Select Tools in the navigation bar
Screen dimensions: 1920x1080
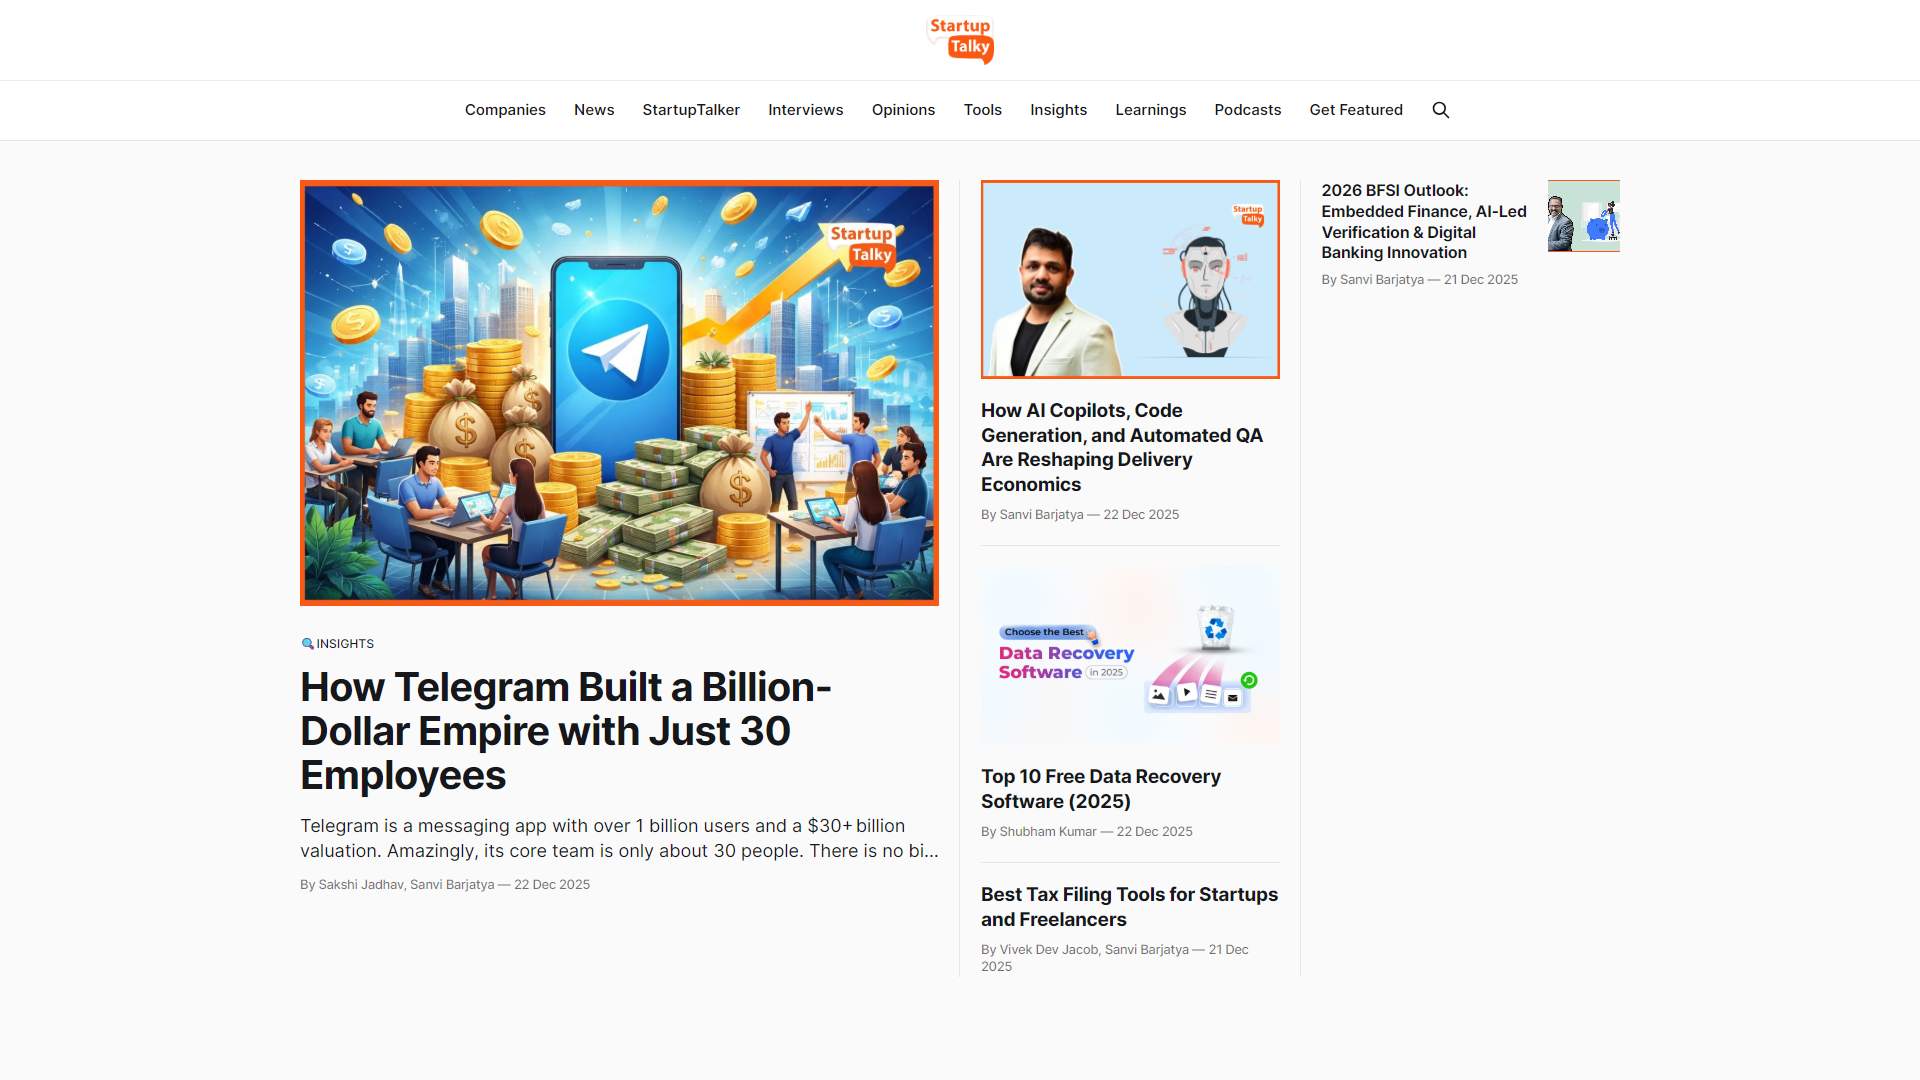982,110
